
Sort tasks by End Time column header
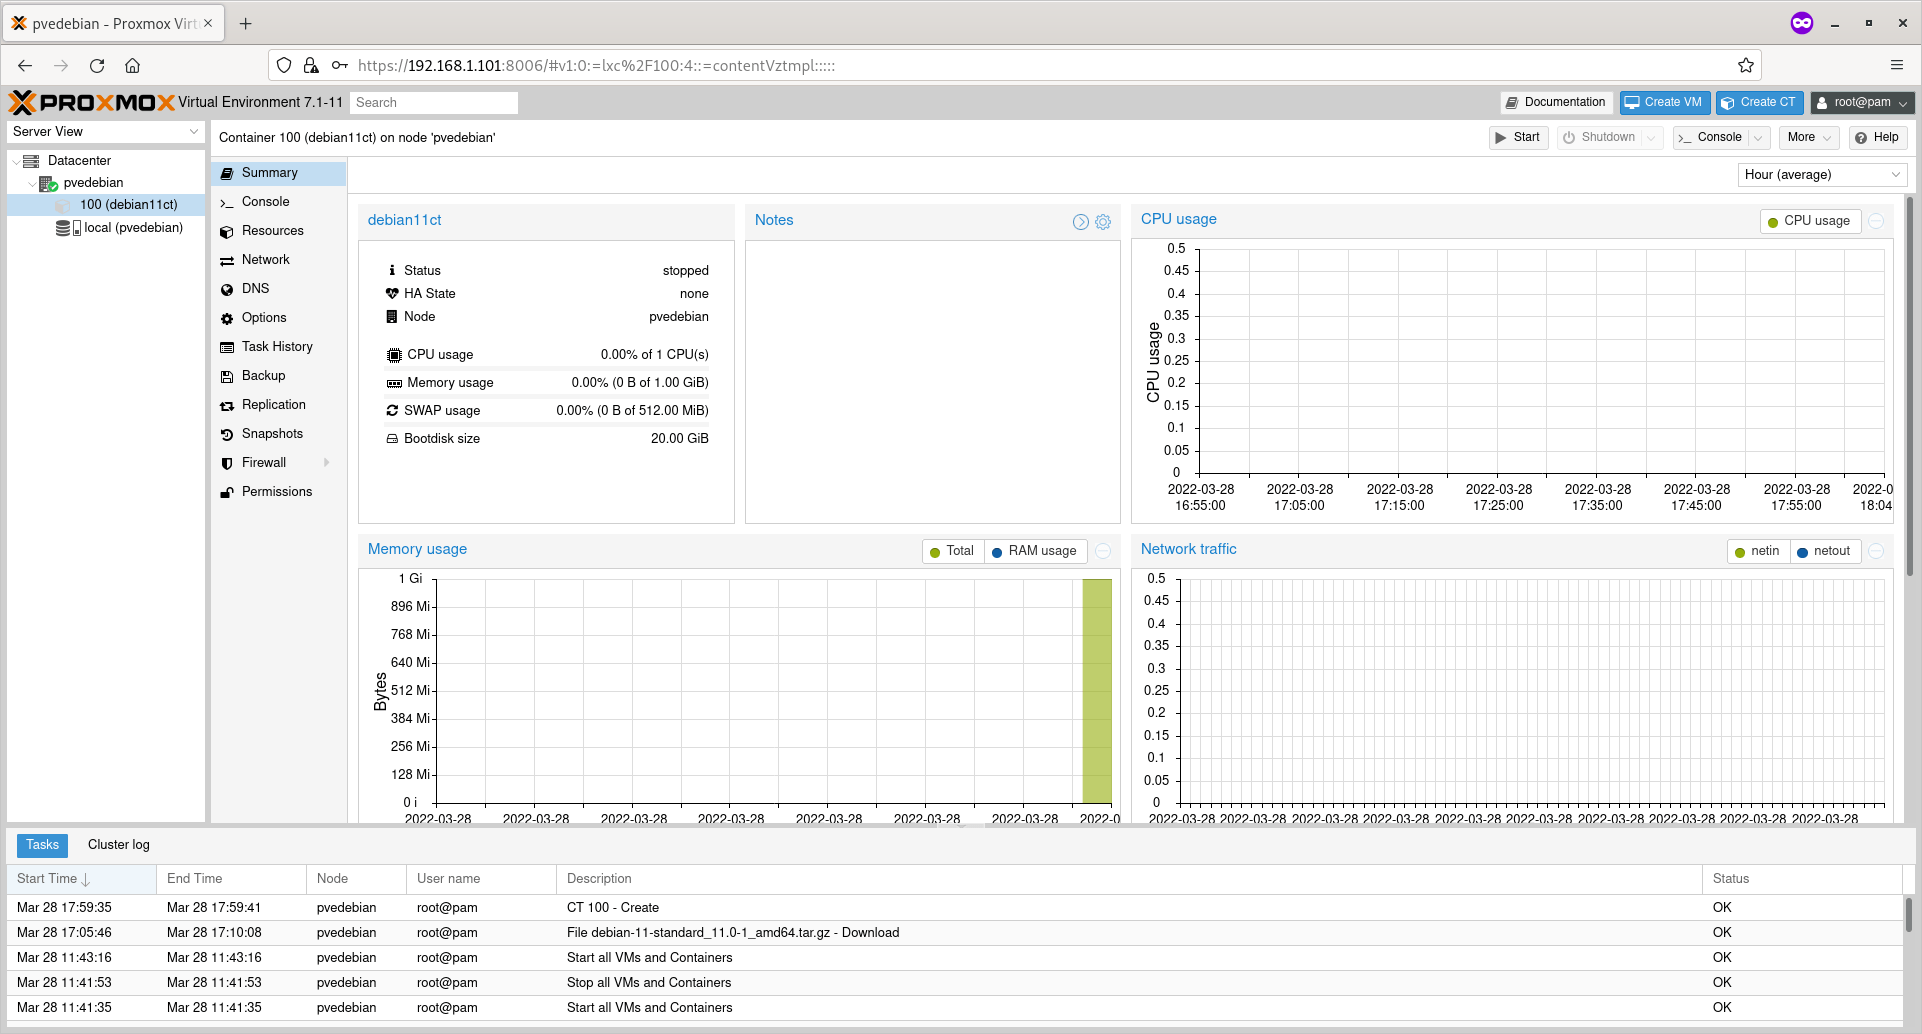pyautogui.click(x=231, y=879)
